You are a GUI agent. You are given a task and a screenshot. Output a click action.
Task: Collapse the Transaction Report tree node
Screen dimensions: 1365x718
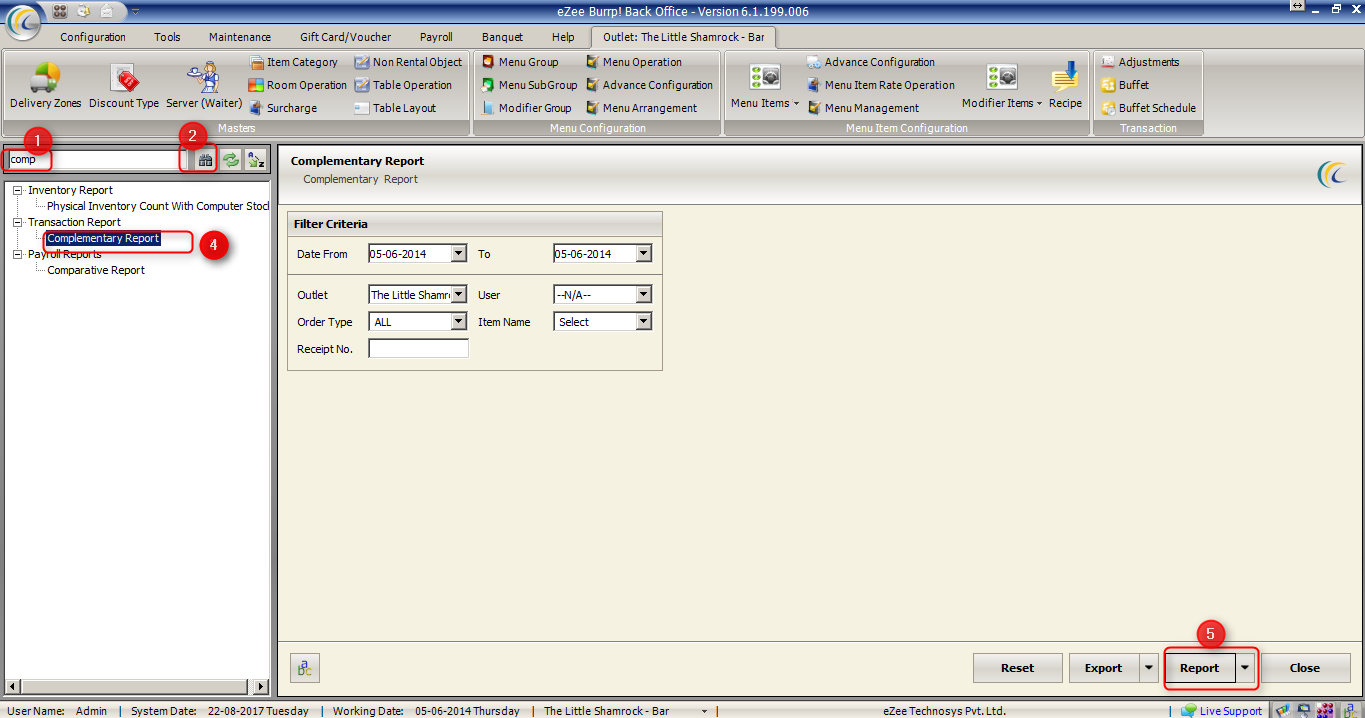[18, 222]
